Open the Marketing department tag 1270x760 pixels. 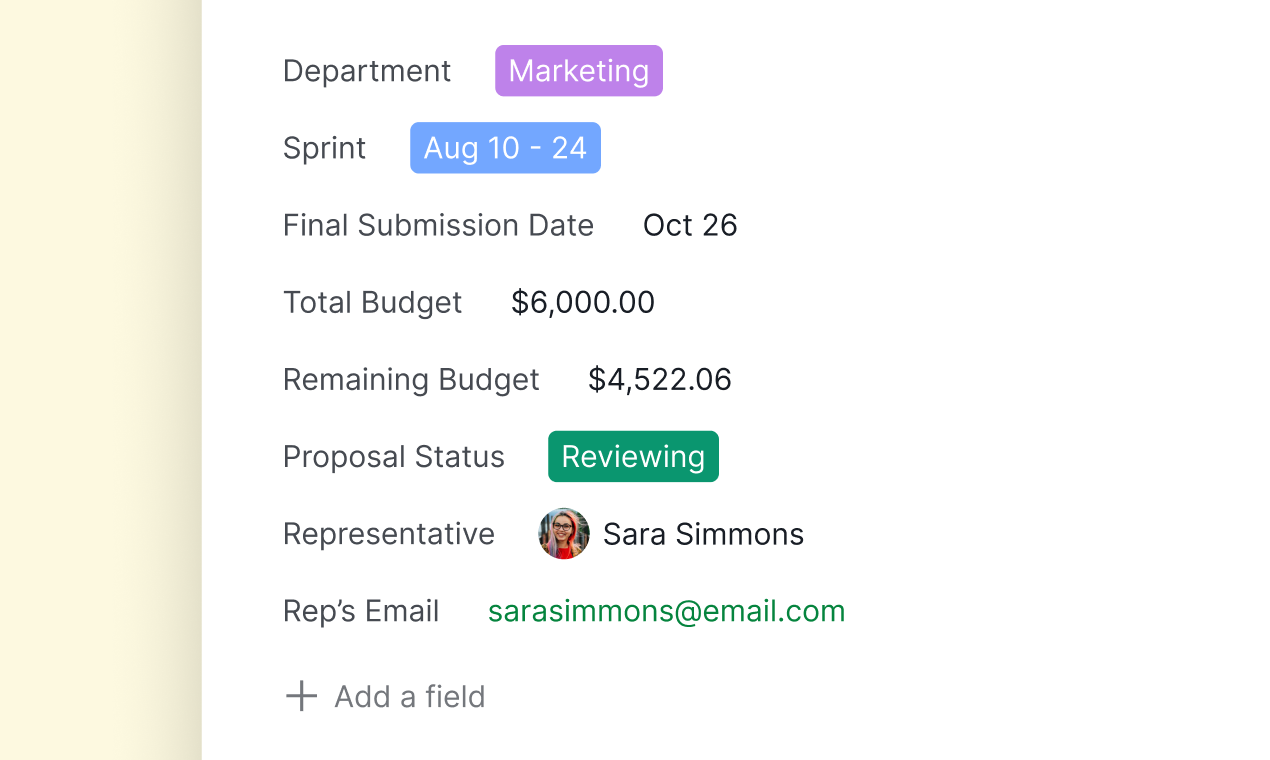[578, 71]
